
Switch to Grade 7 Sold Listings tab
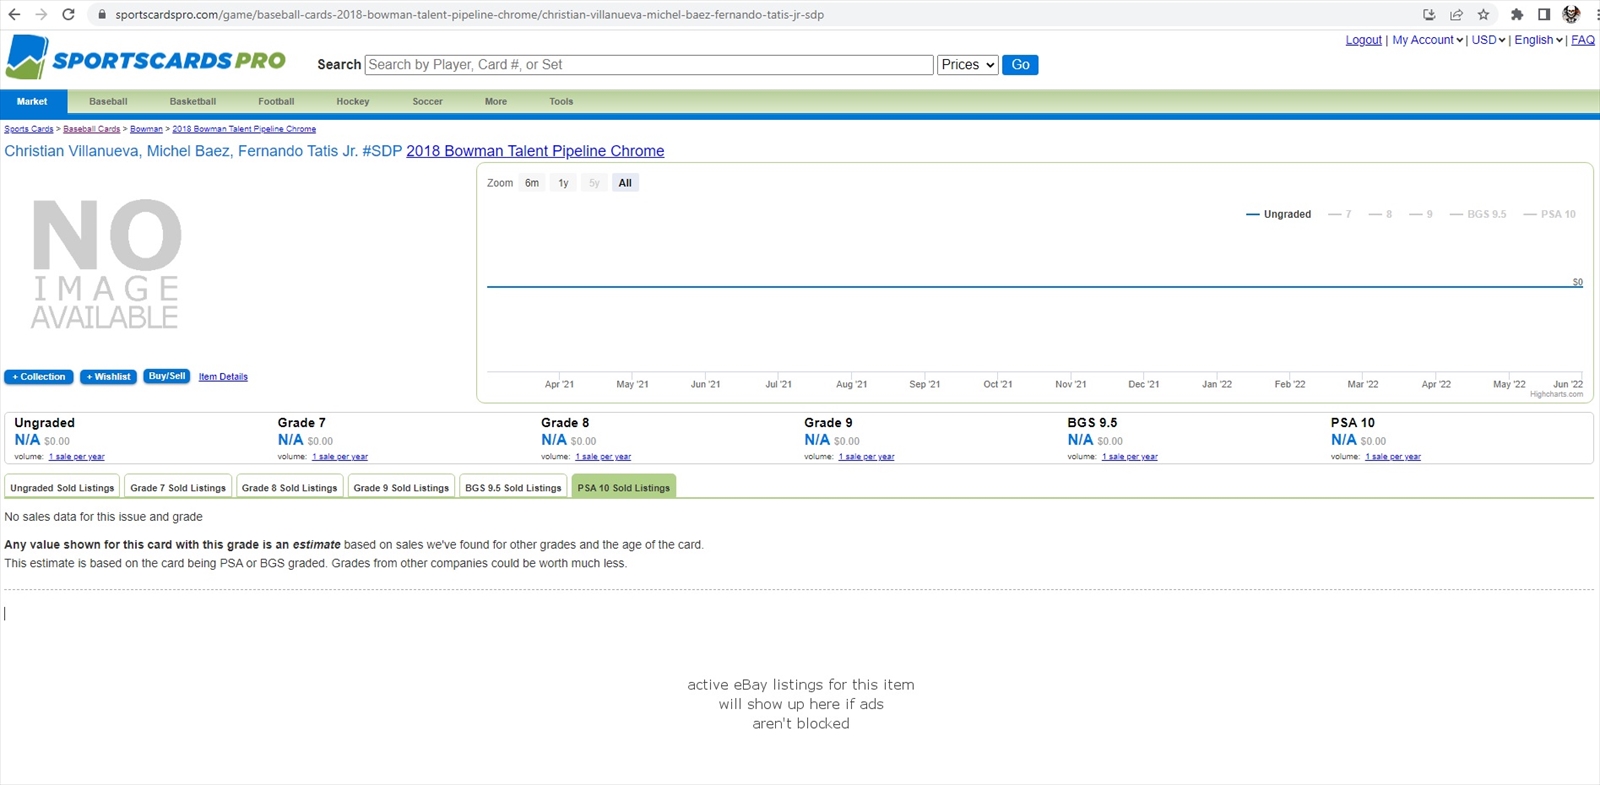178,487
